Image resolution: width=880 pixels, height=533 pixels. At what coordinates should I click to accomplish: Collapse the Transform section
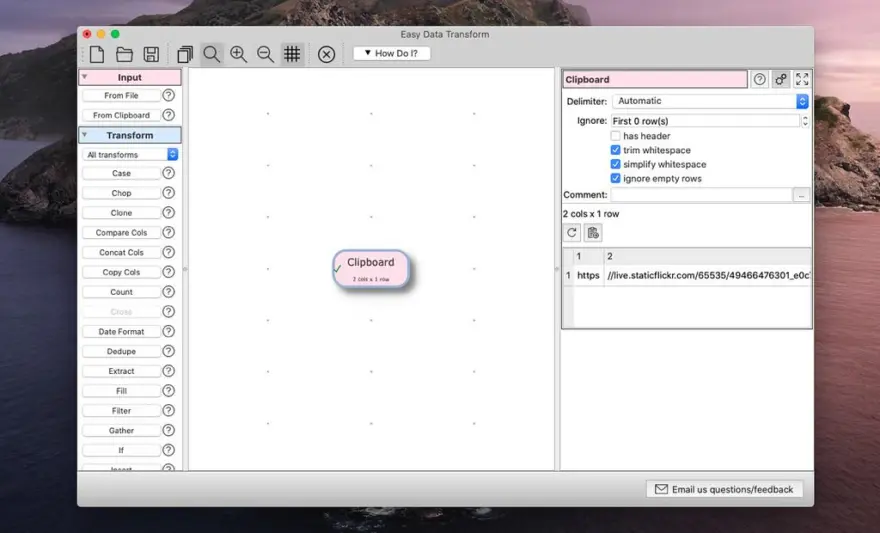click(84, 135)
